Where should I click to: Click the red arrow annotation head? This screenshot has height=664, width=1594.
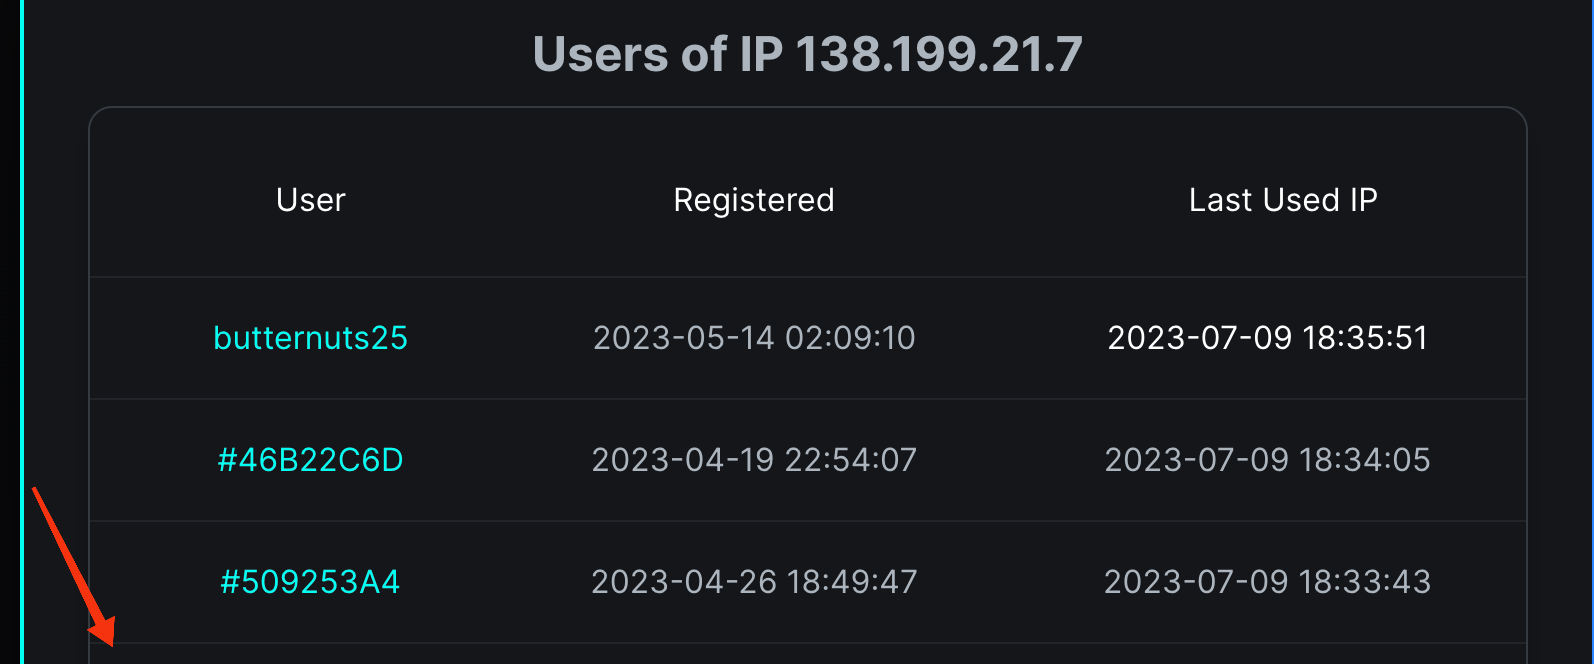pyautogui.click(x=103, y=630)
